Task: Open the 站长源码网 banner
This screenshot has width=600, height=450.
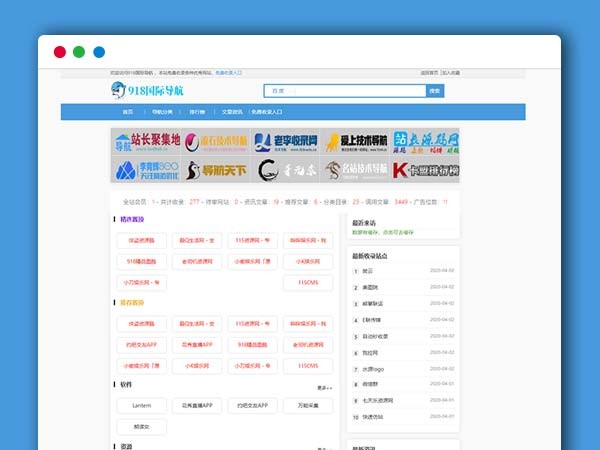Action: click(426, 141)
